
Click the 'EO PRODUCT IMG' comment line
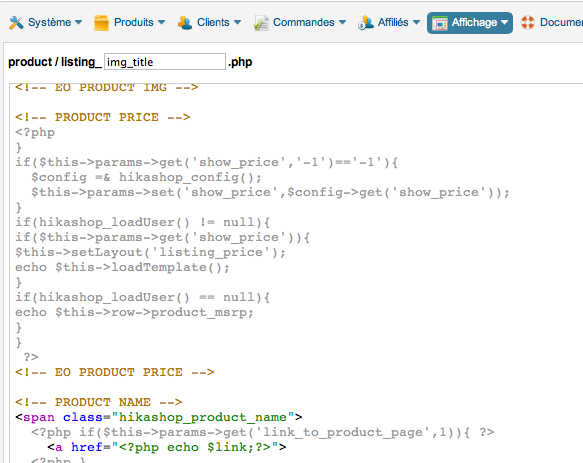pyautogui.click(x=106, y=87)
